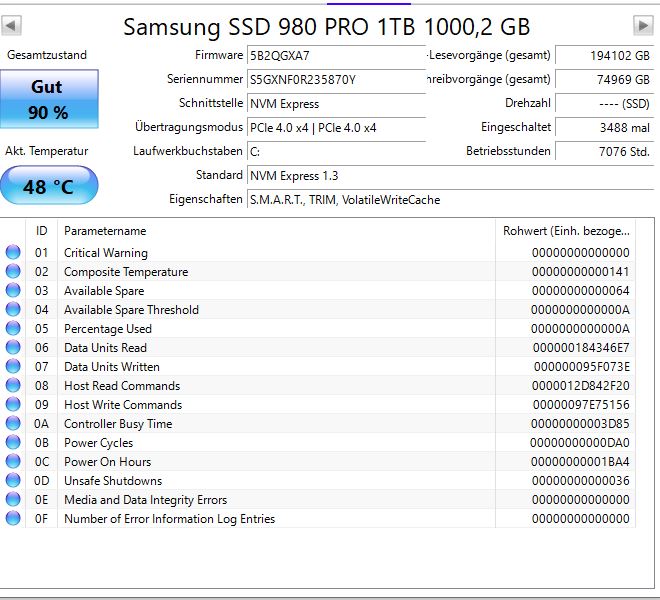Select the Available Spare Threshold parameter name
This screenshot has height=600, width=660.
[x=131, y=309]
